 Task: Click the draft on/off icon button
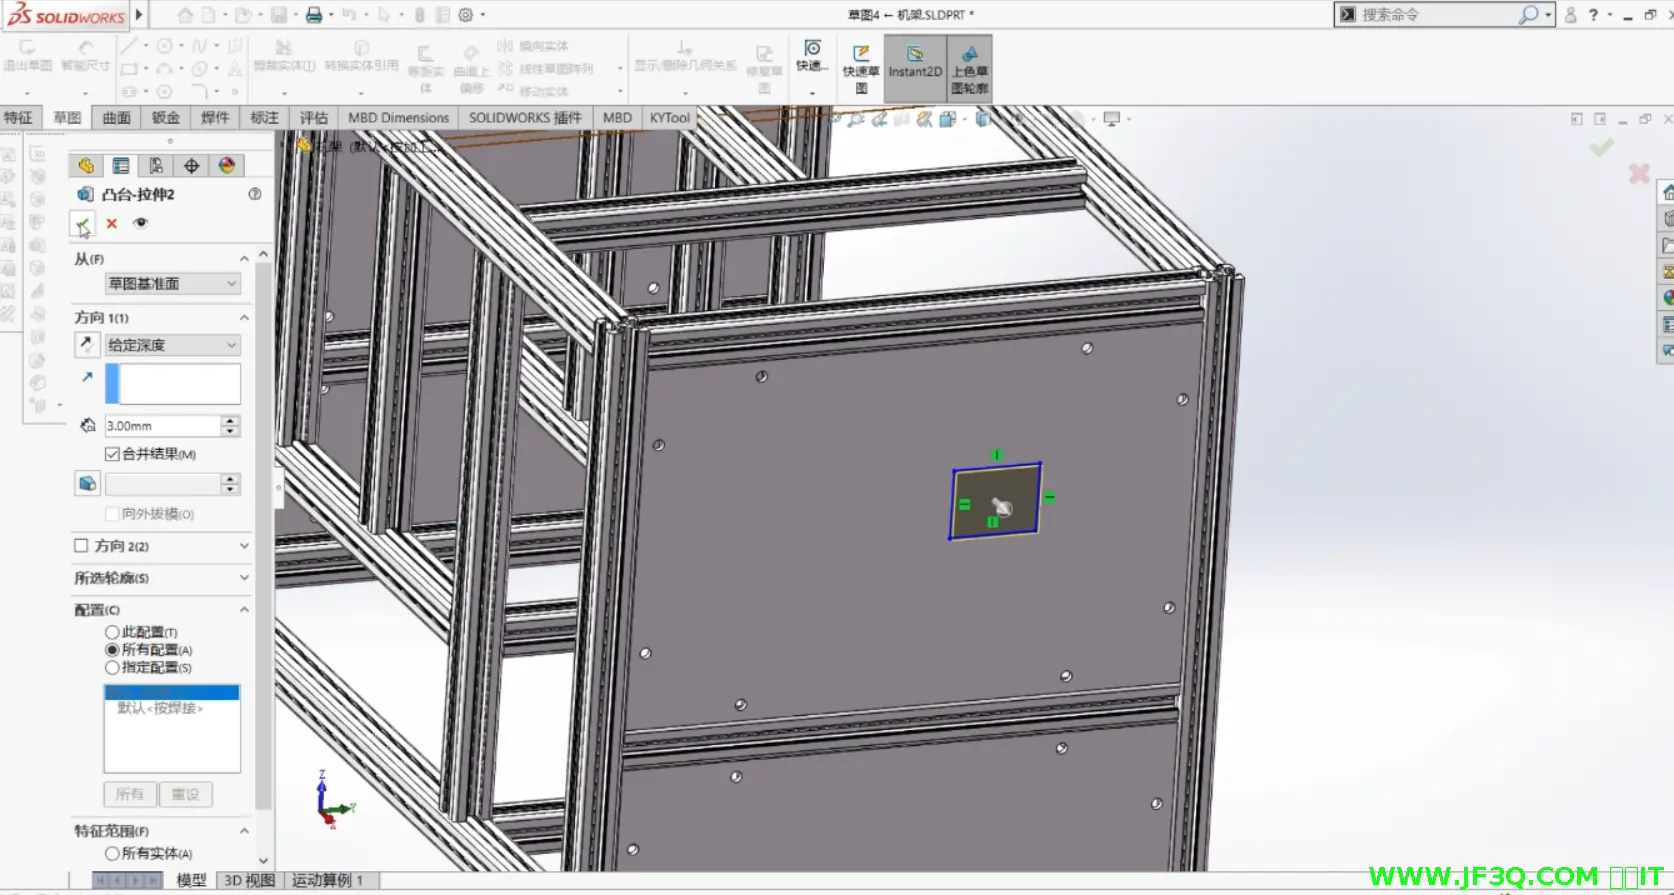tap(87, 484)
